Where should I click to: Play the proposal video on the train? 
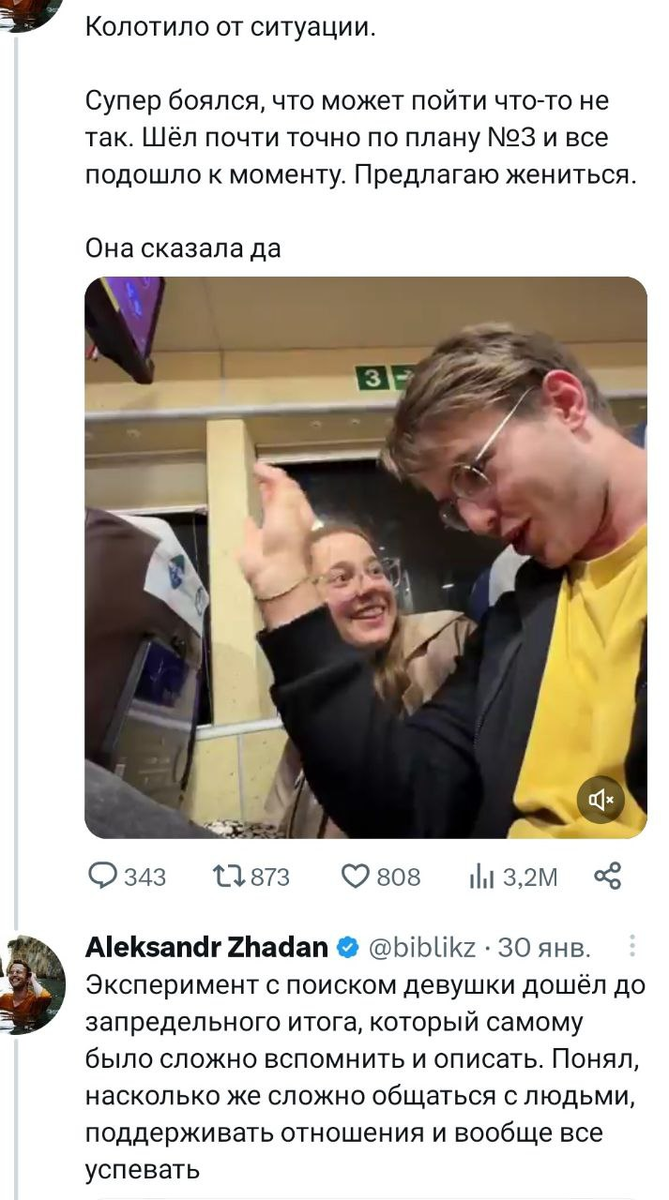pos(365,557)
